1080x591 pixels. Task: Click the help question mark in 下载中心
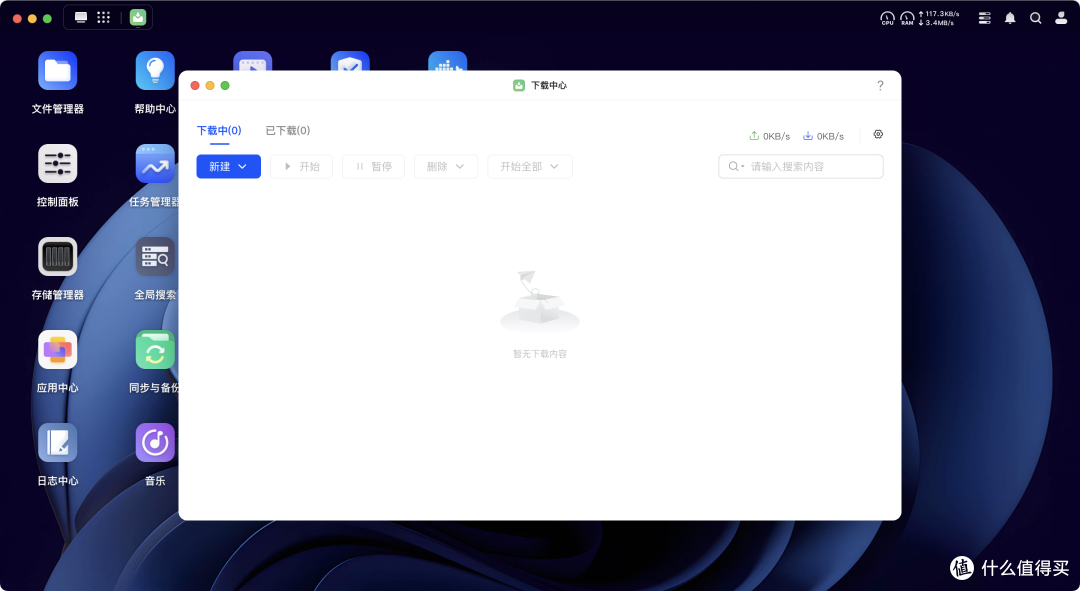pos(880,85)
